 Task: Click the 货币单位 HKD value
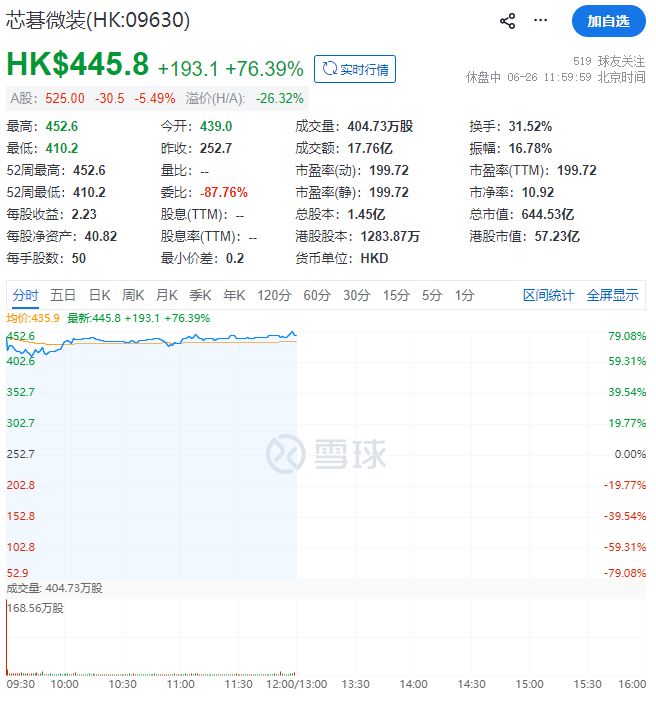tap(374, 259)
